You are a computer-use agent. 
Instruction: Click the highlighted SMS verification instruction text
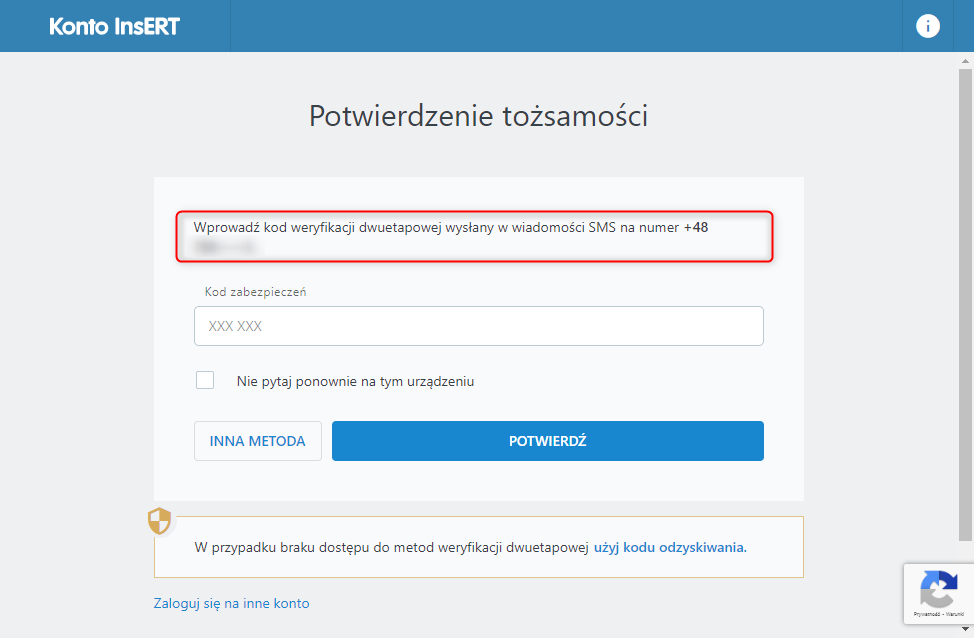pyautogui.click(x=440, y=227)
